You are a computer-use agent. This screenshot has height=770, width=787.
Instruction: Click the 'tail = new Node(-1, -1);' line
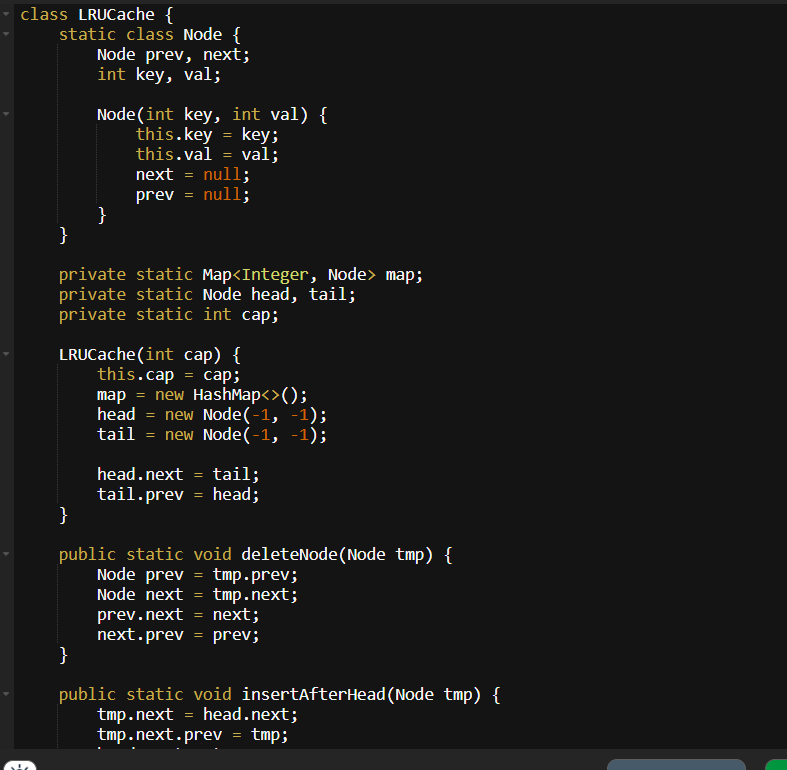pyautogui.click(x=212, y=435)
